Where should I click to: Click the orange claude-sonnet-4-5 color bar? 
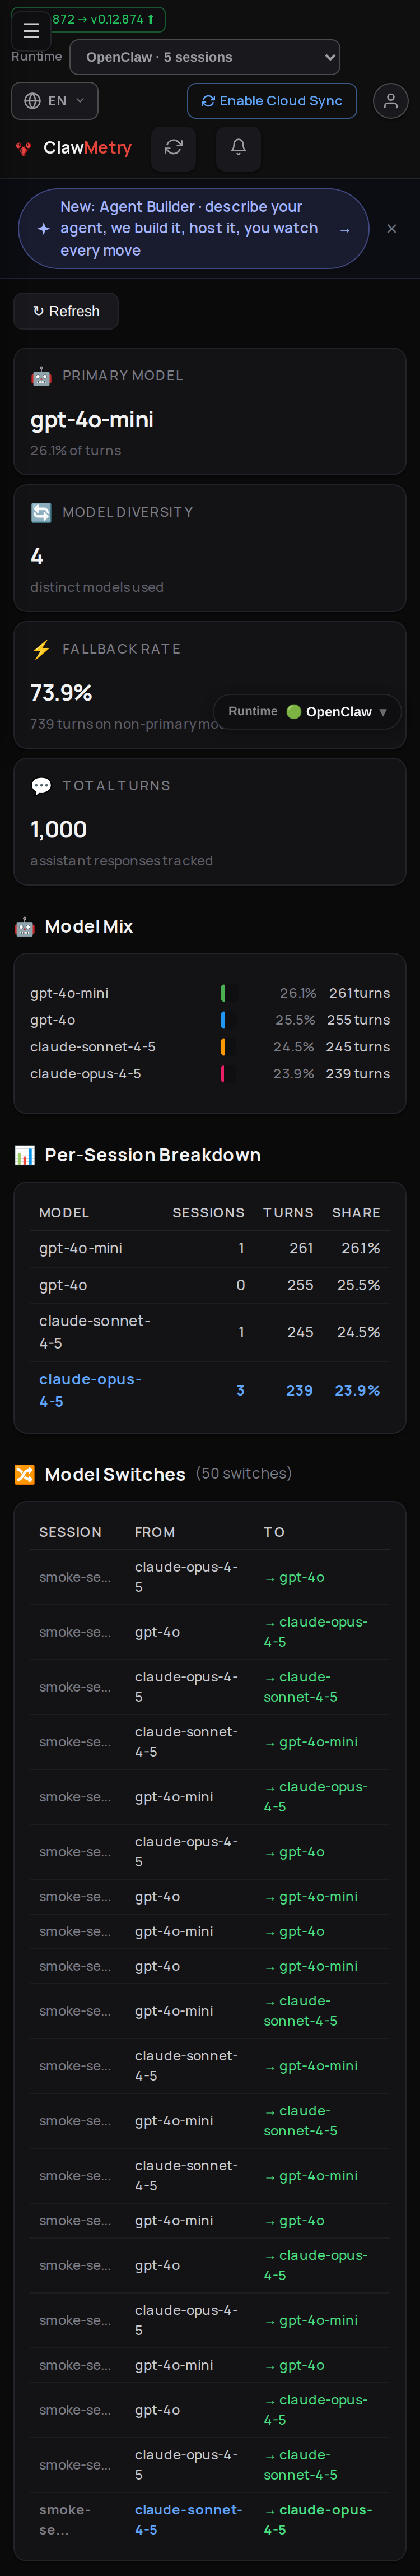click(x=223, y=1046)
